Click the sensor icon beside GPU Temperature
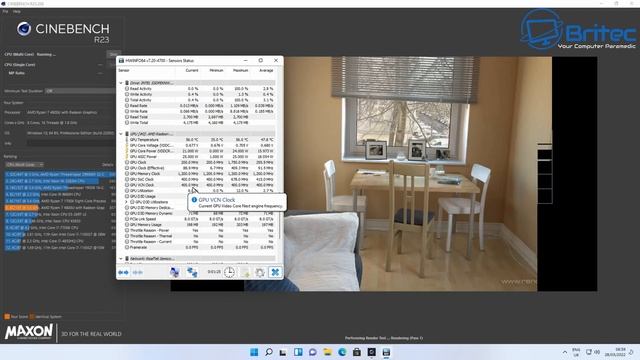 127,140
